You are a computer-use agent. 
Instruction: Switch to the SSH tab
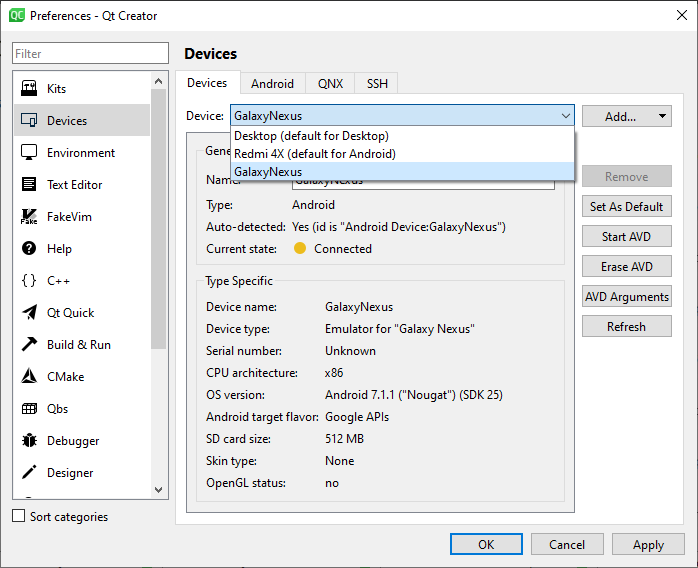[x=377, y=84]
